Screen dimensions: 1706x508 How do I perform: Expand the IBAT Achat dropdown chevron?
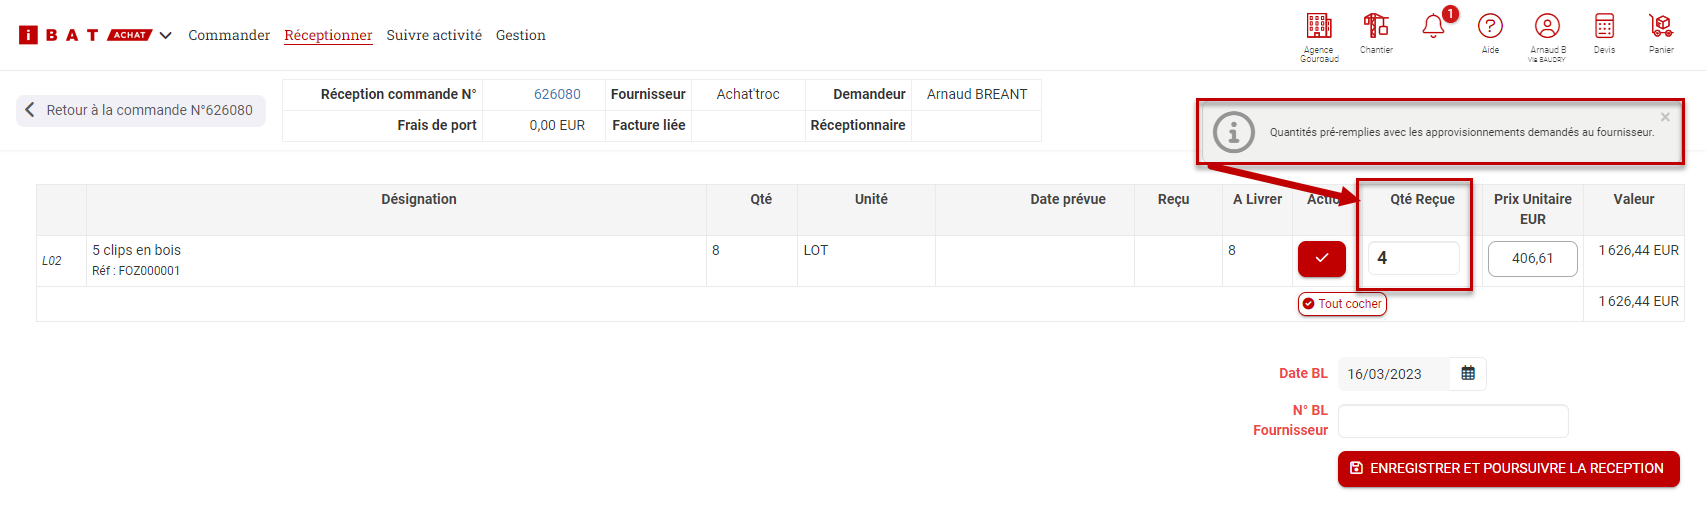pos(166,35)
